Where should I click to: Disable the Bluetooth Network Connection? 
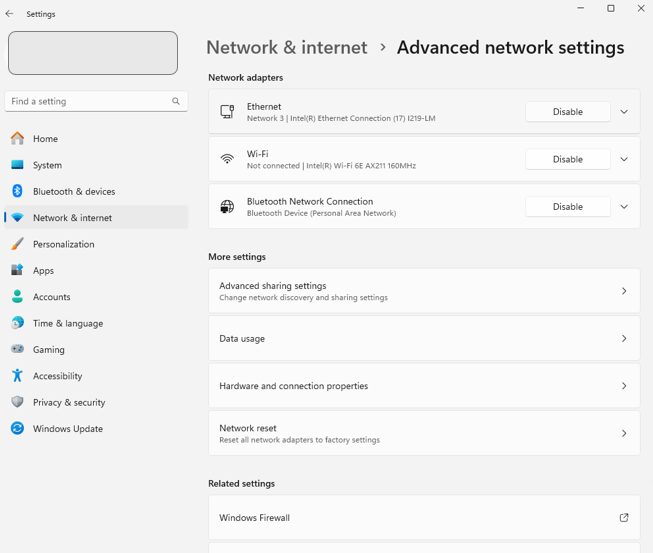click(x=567, y=207)
